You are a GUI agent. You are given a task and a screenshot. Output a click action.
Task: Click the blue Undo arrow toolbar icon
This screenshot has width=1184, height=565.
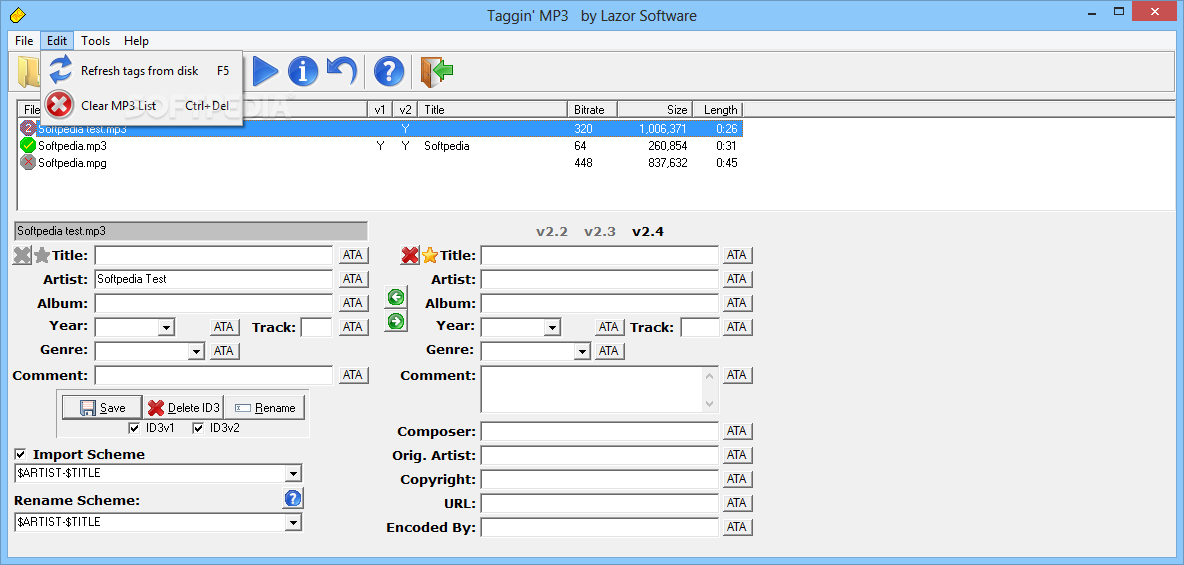tap(341, 71)
